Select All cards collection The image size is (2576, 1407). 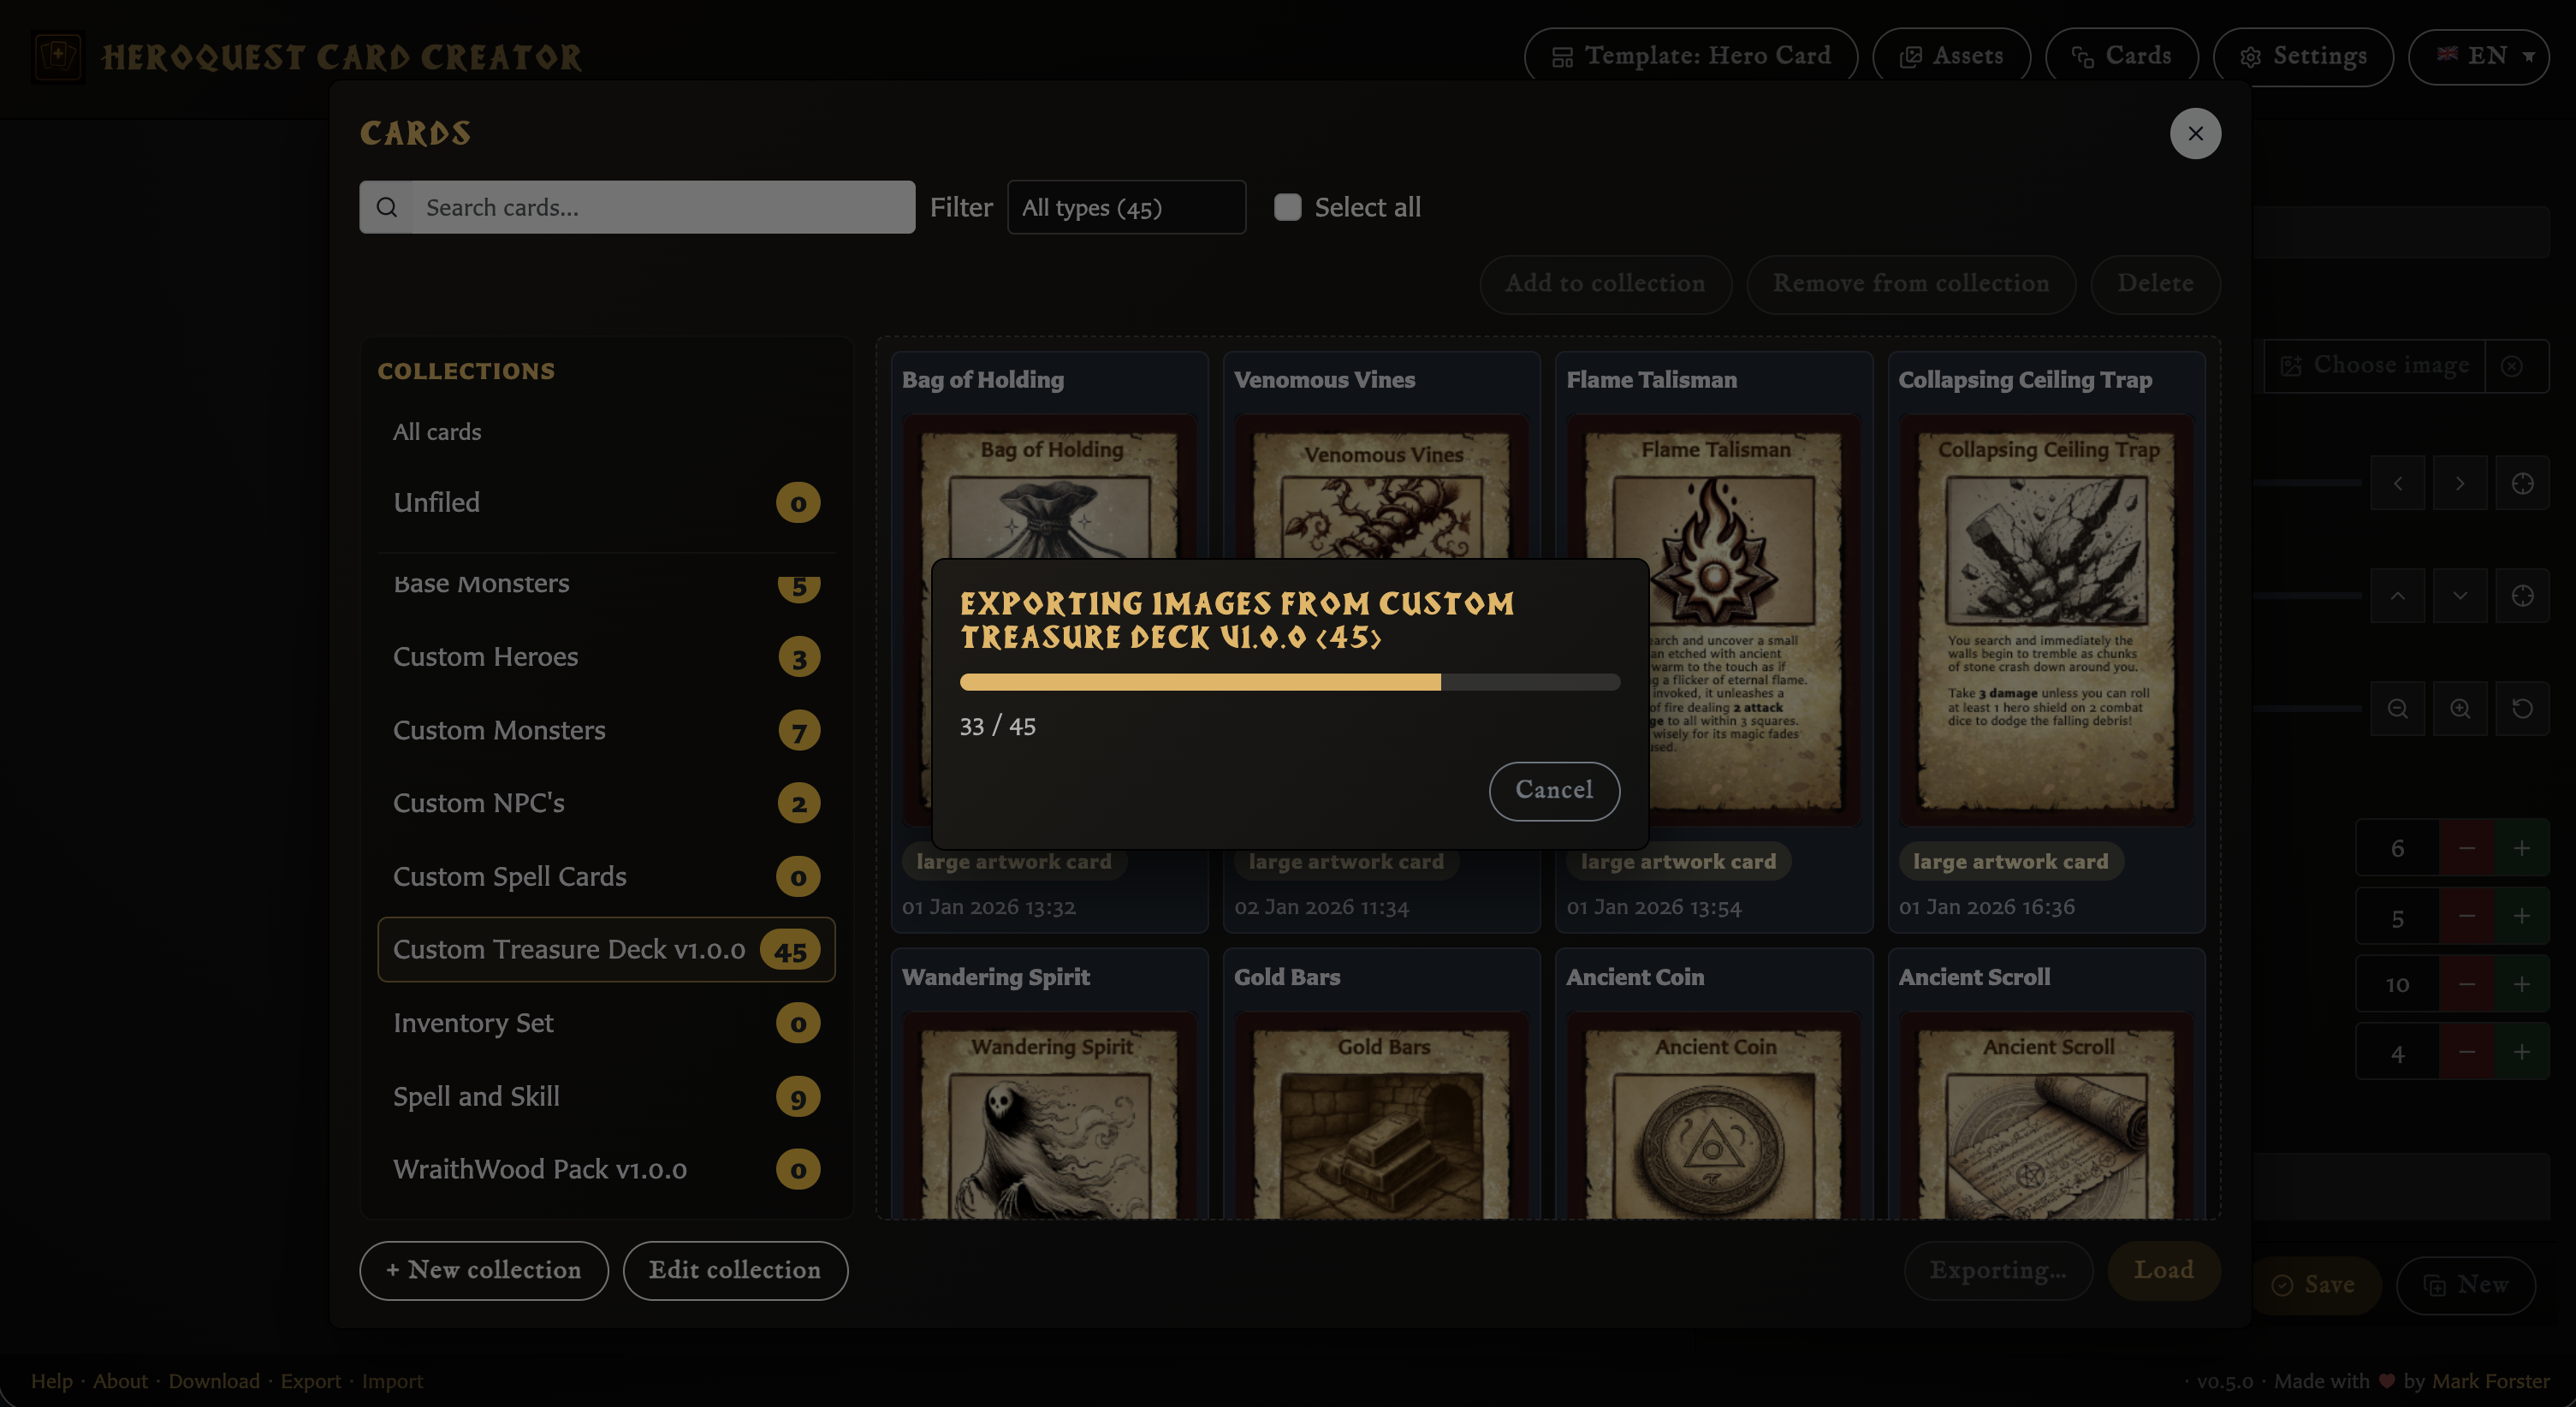pyautogui.click(x=606, y=432)
